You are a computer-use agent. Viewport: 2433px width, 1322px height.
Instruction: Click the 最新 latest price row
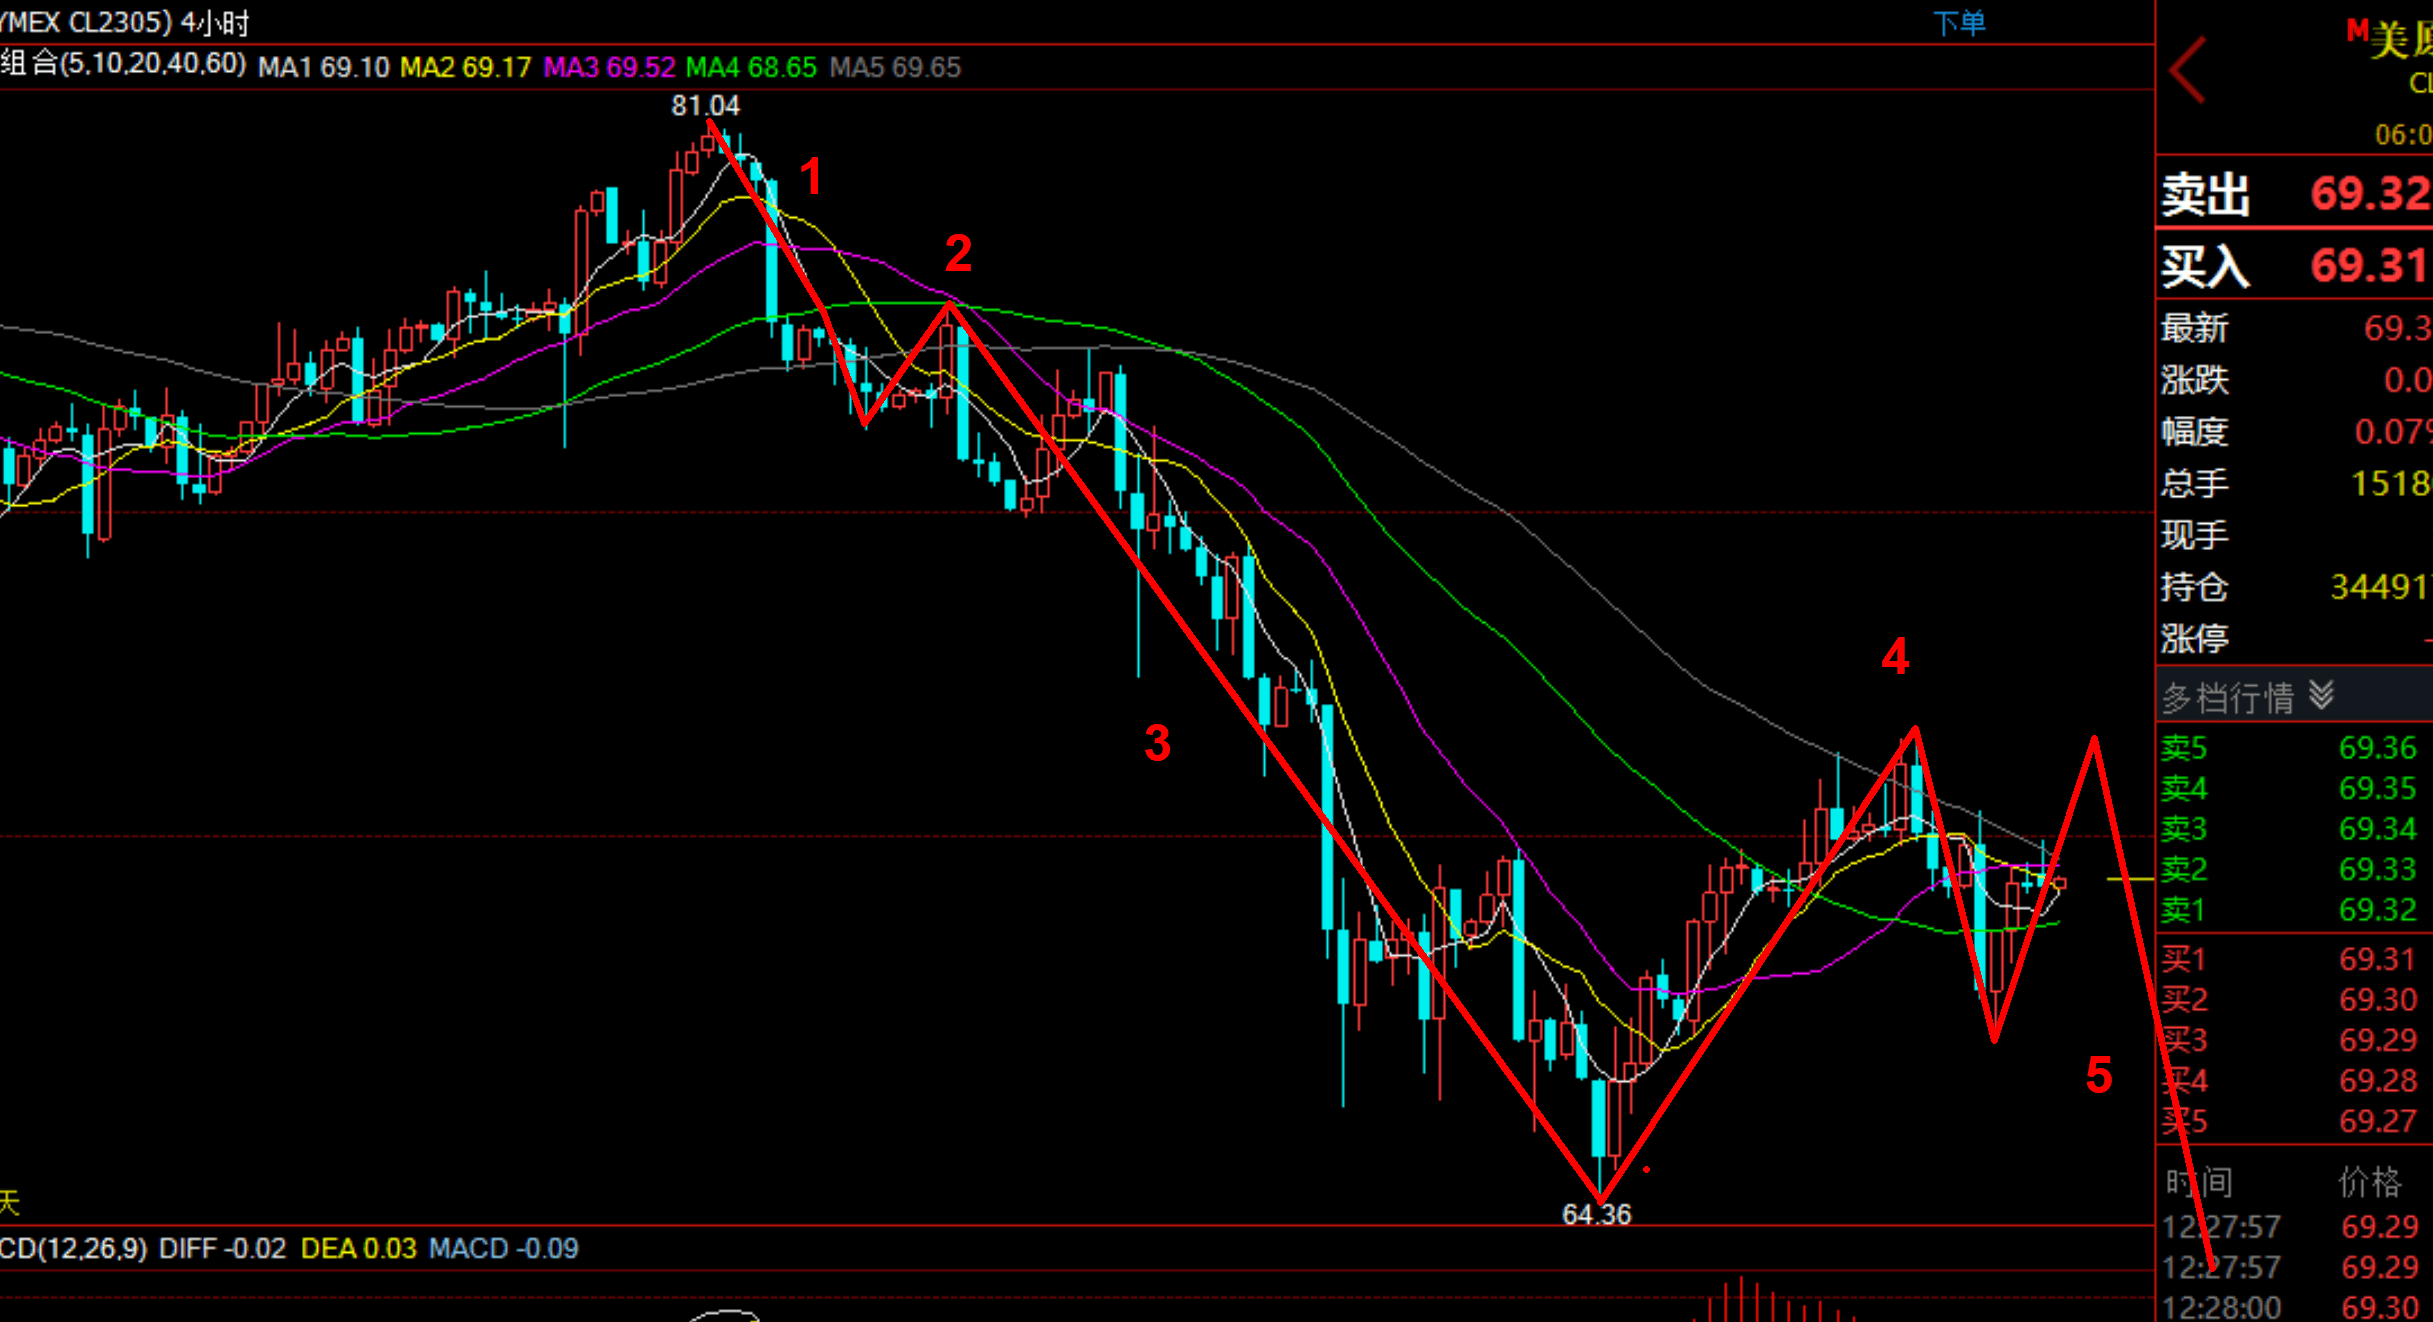tap(2295, 328)
